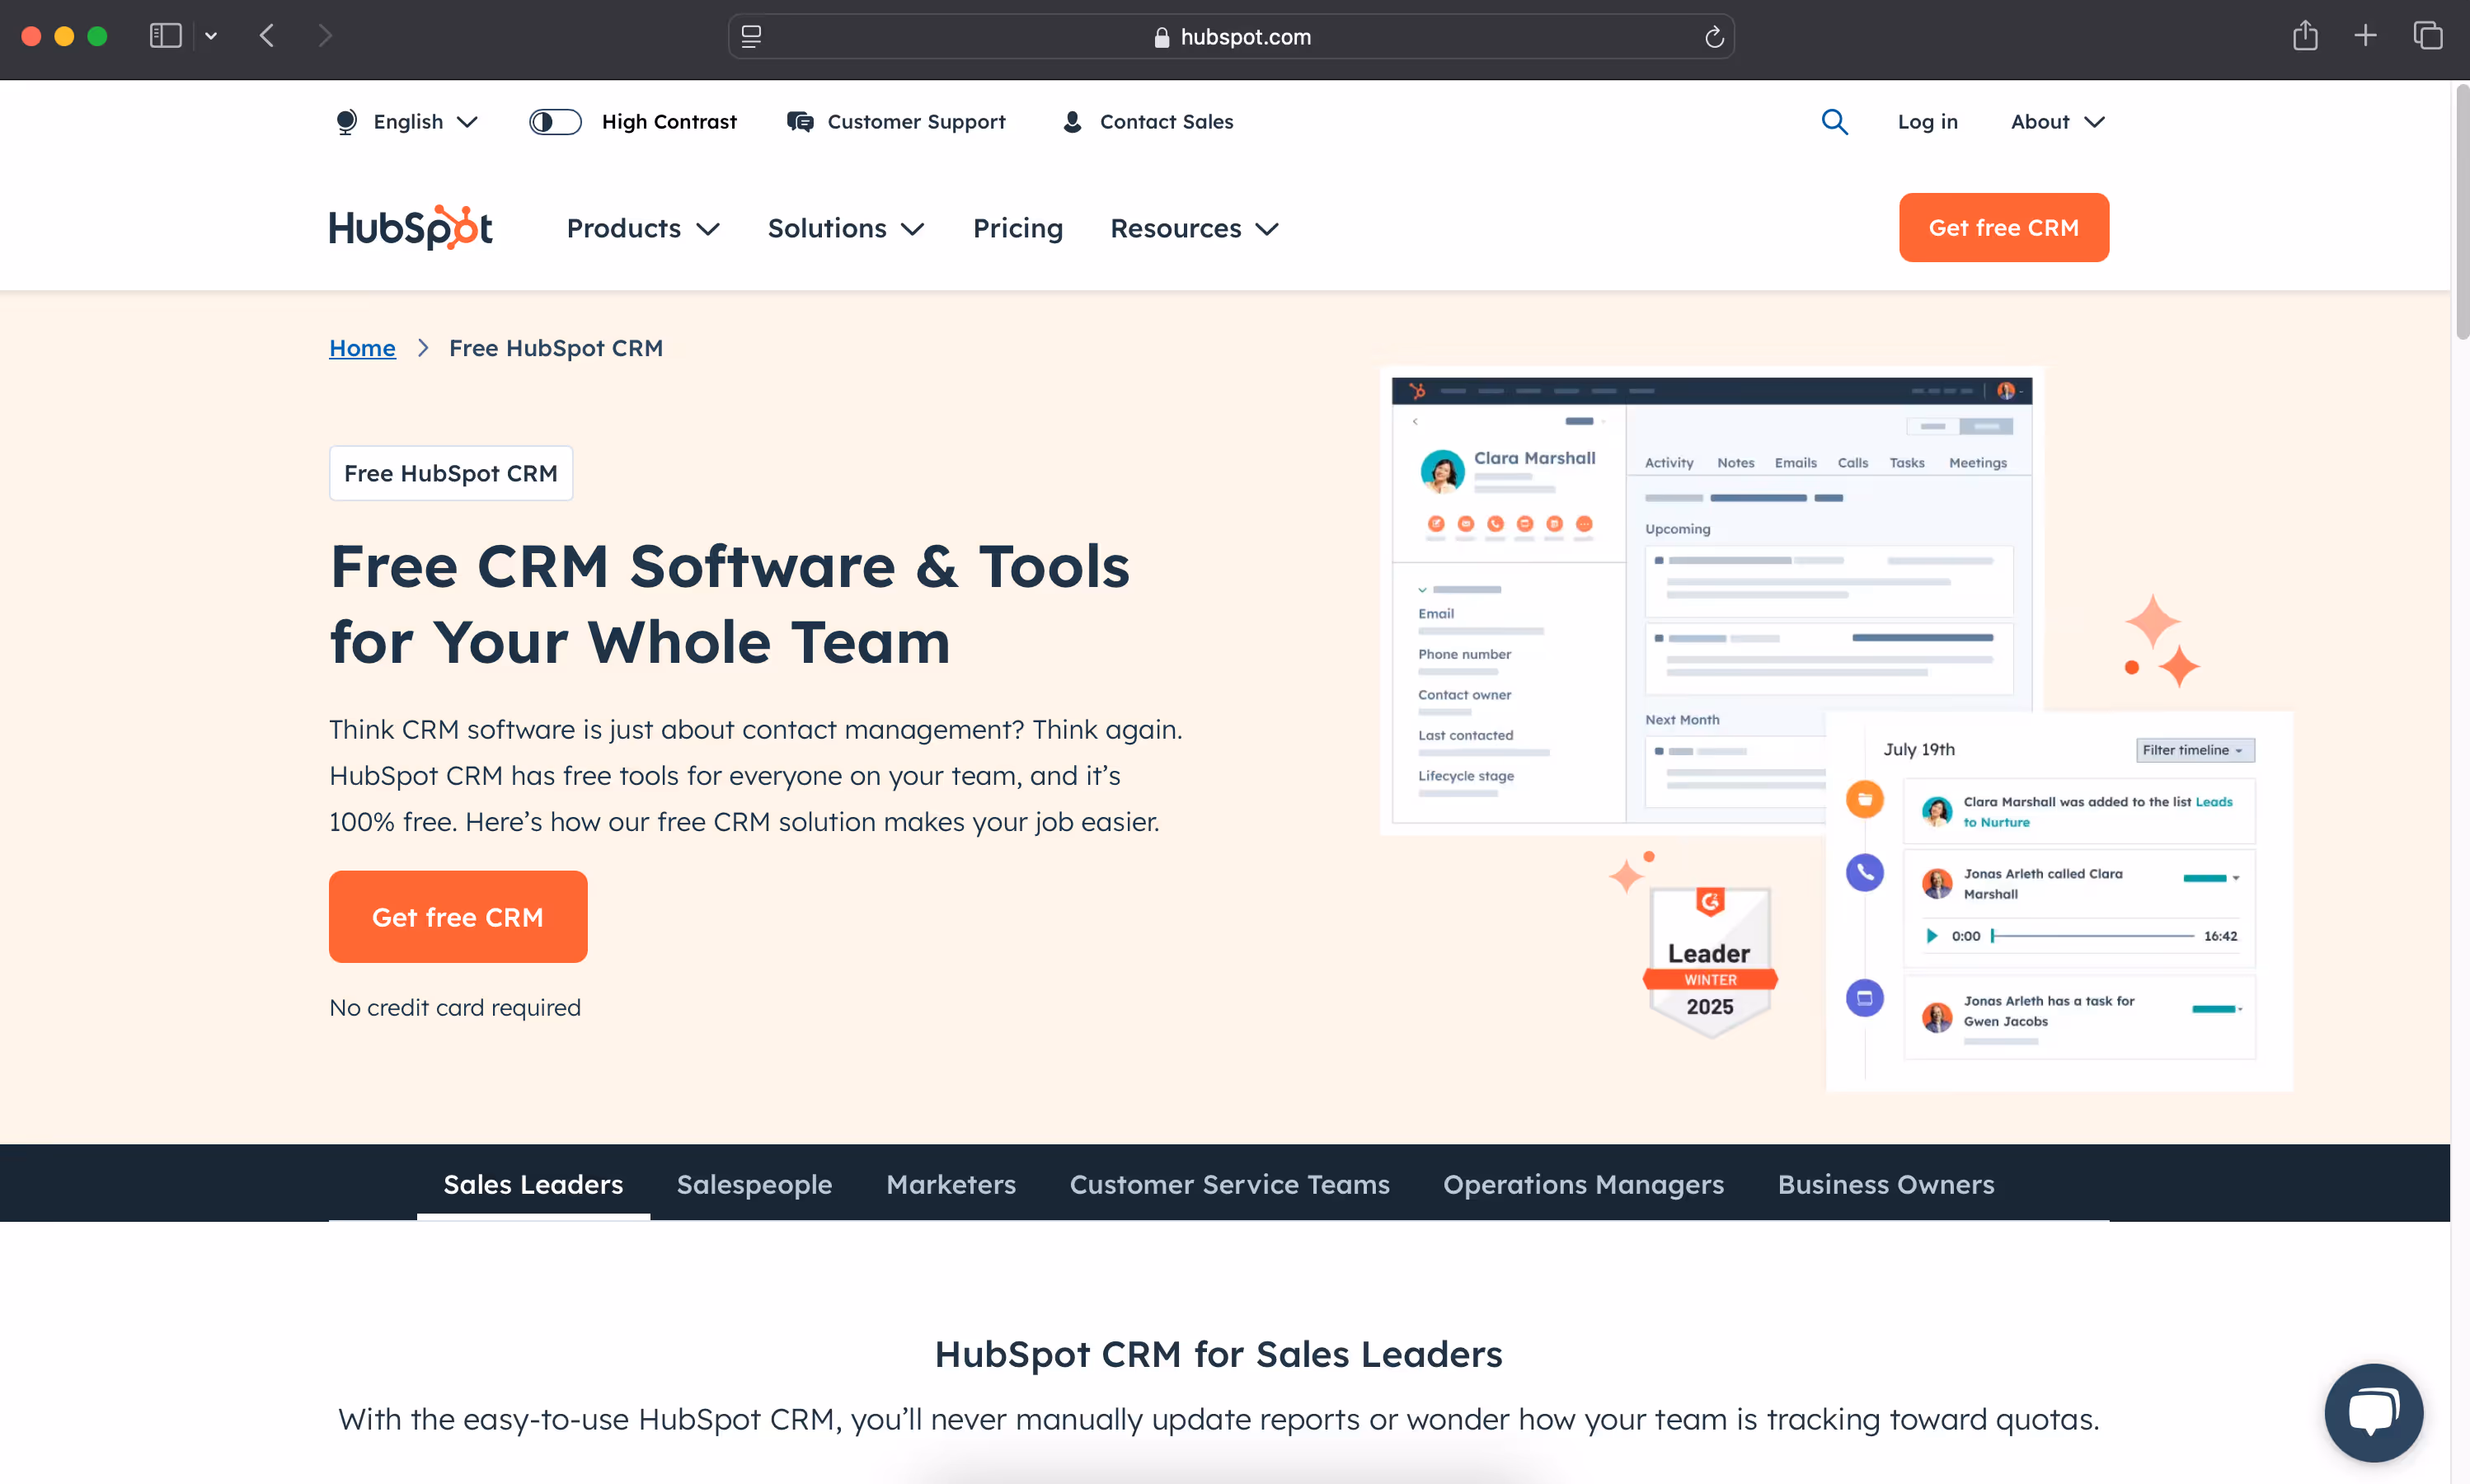Switch to the Salespeople tab
The width and height of the screenshot is (2470, 1484).
[x=754, y=1184]
